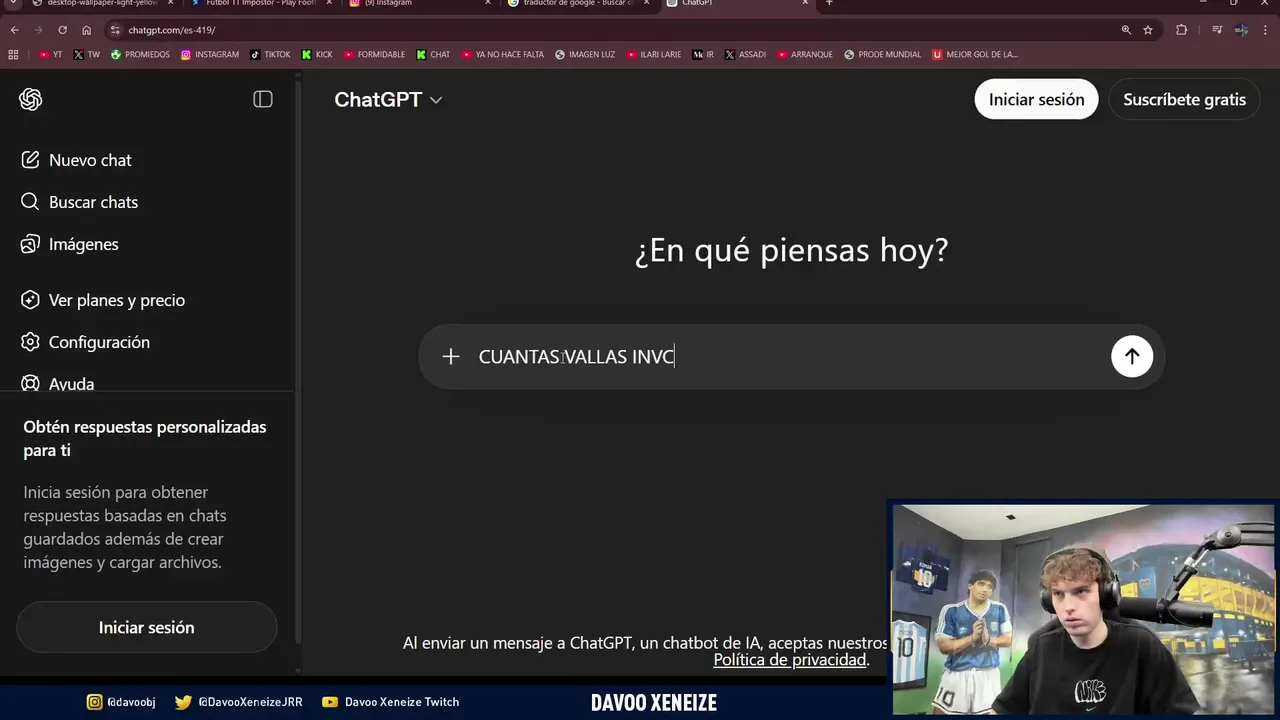Reload the page
Image resolution: width=1280 pixels, height=720 pixels.
pos(62,30)
